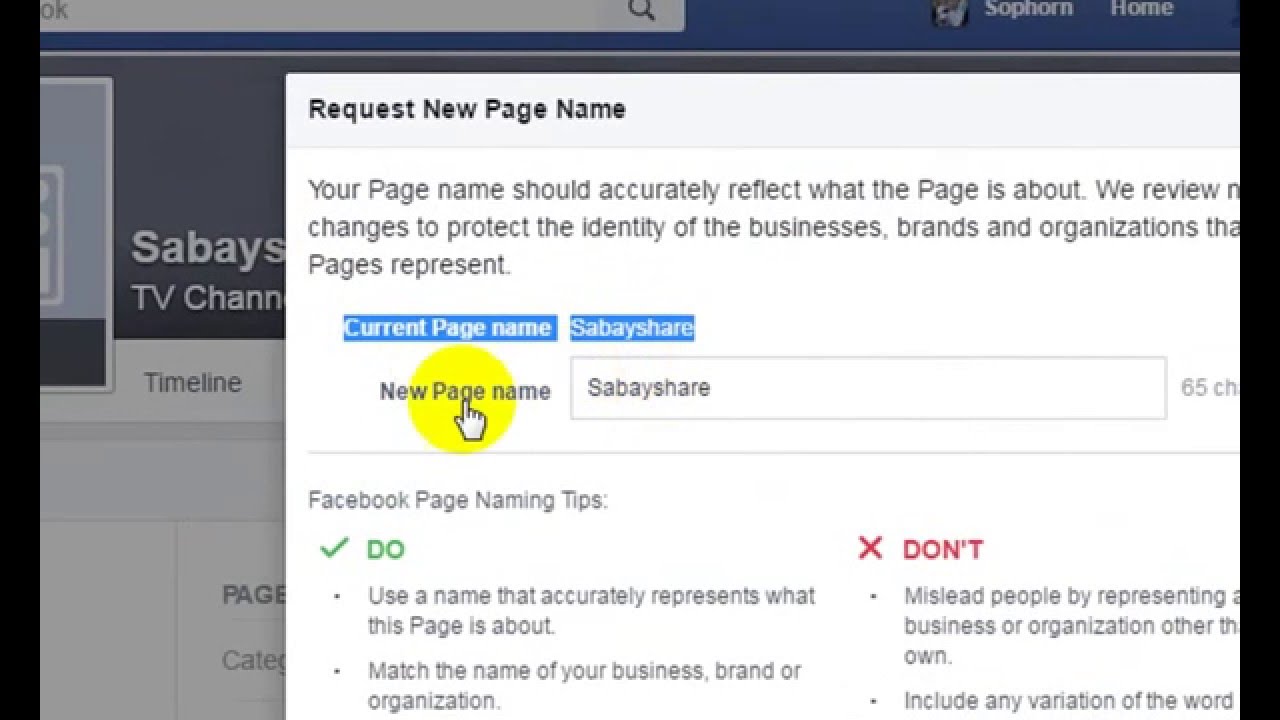Open Sophorn's profile avatar

pyautogui.click(x=950, y=10)
